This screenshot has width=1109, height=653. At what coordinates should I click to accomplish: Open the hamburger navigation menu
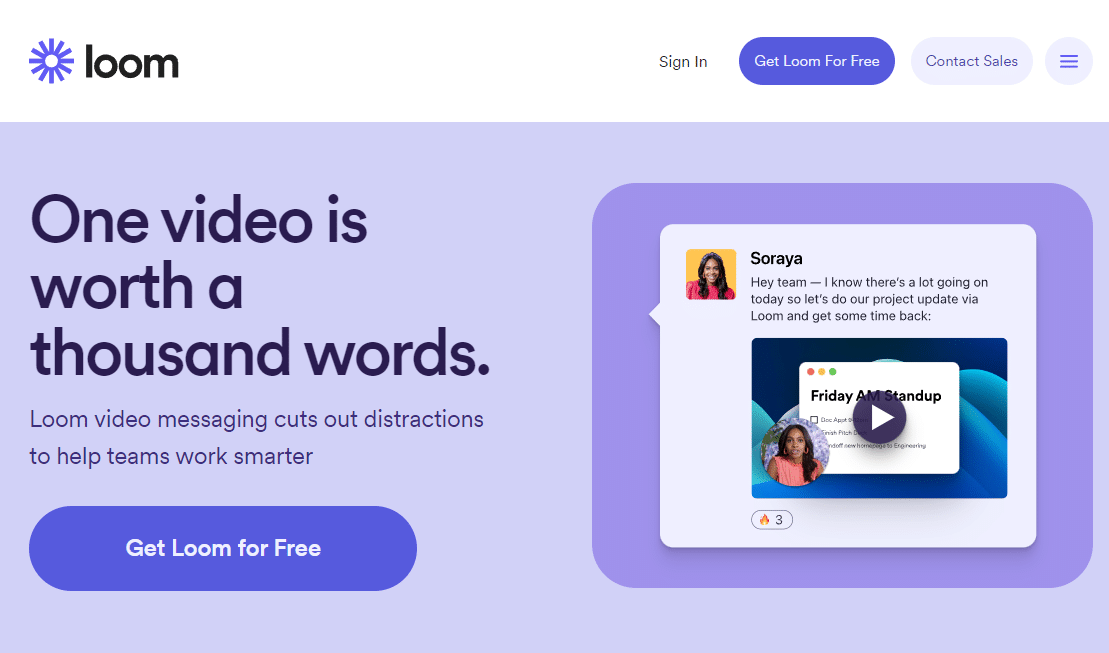tap(1068, 61)
